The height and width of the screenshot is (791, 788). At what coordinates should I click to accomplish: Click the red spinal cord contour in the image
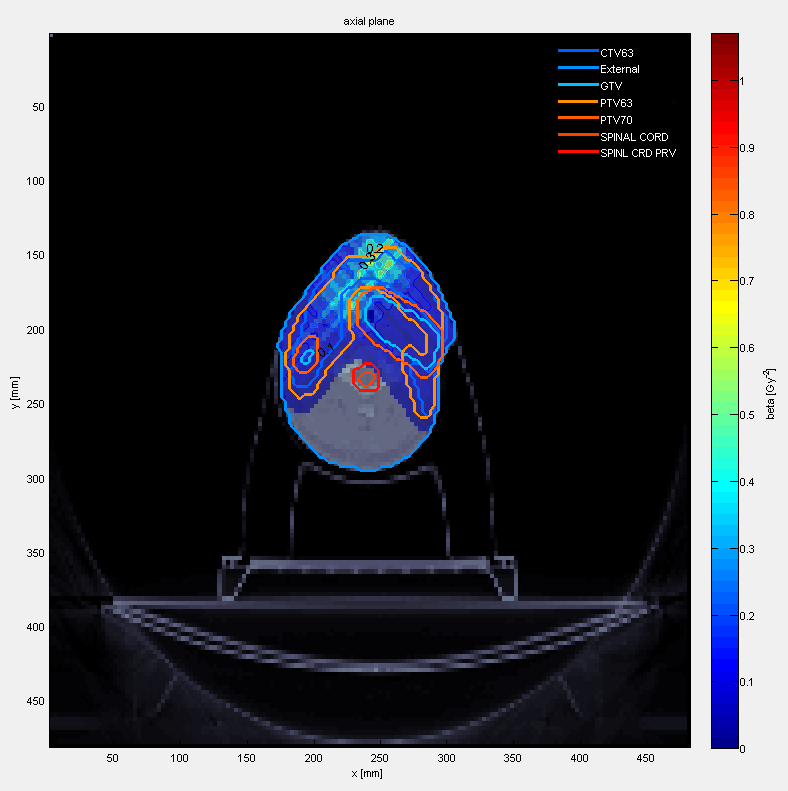(x=367, y=377)
